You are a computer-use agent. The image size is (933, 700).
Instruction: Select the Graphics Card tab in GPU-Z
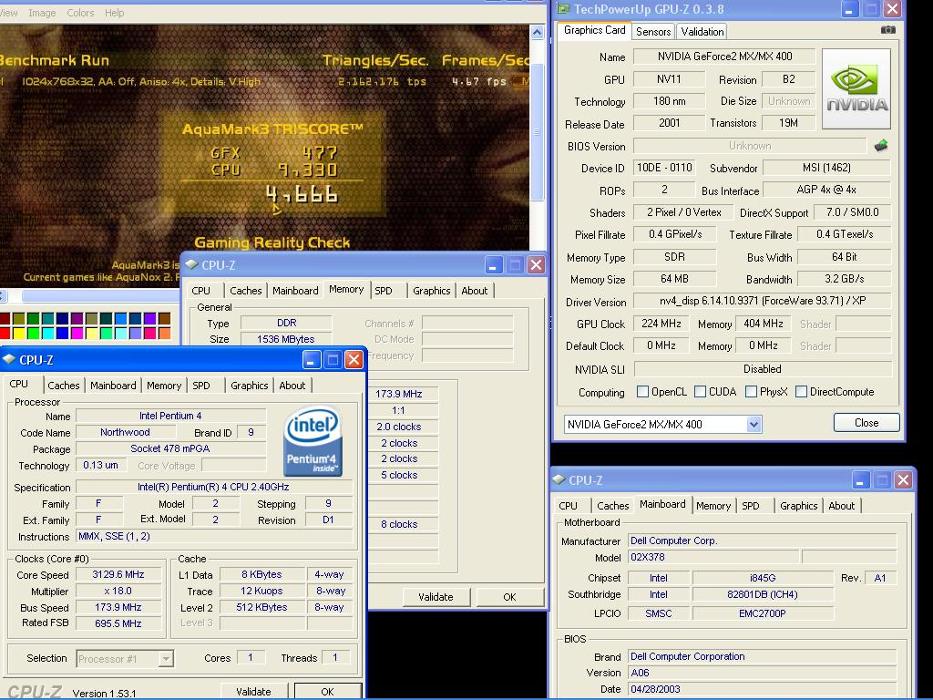[x=594, y=30]
